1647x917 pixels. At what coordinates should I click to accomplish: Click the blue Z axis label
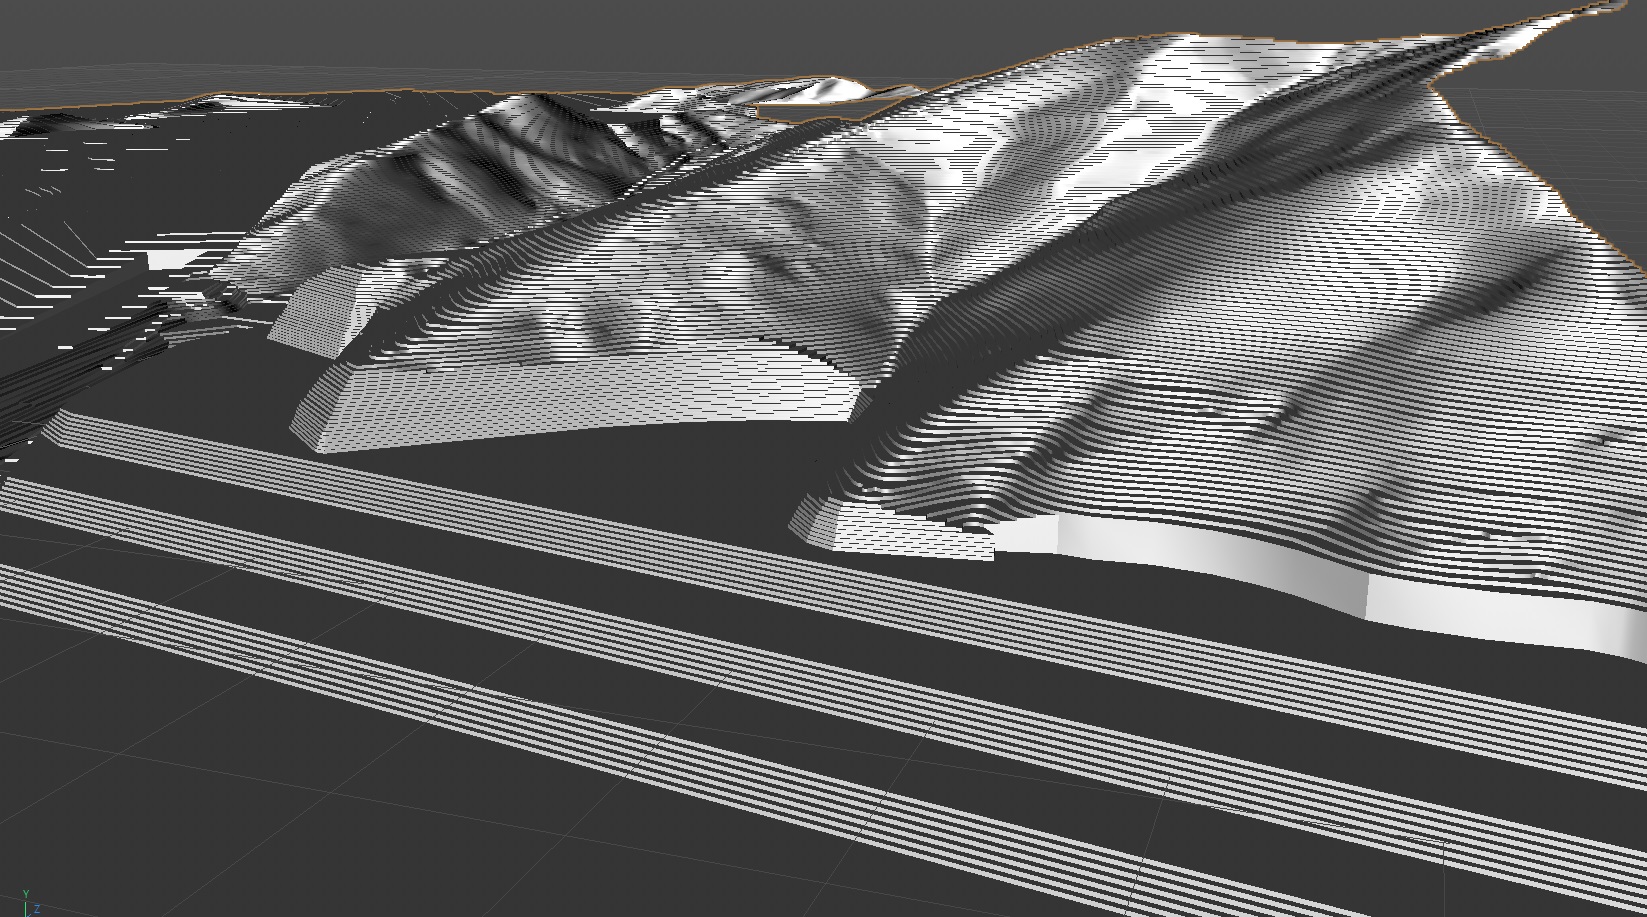click(x=37, y=909)
